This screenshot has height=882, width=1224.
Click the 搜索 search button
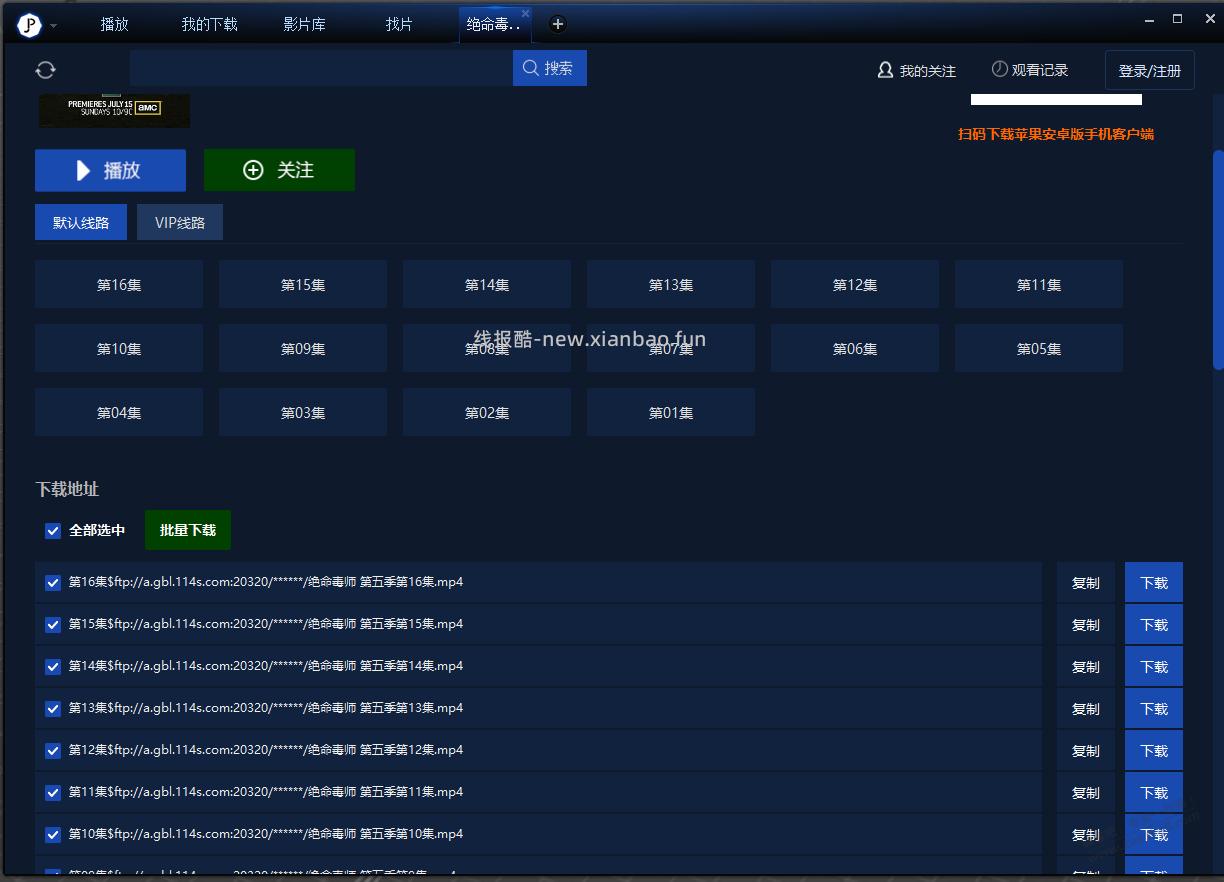pos(550,68)
